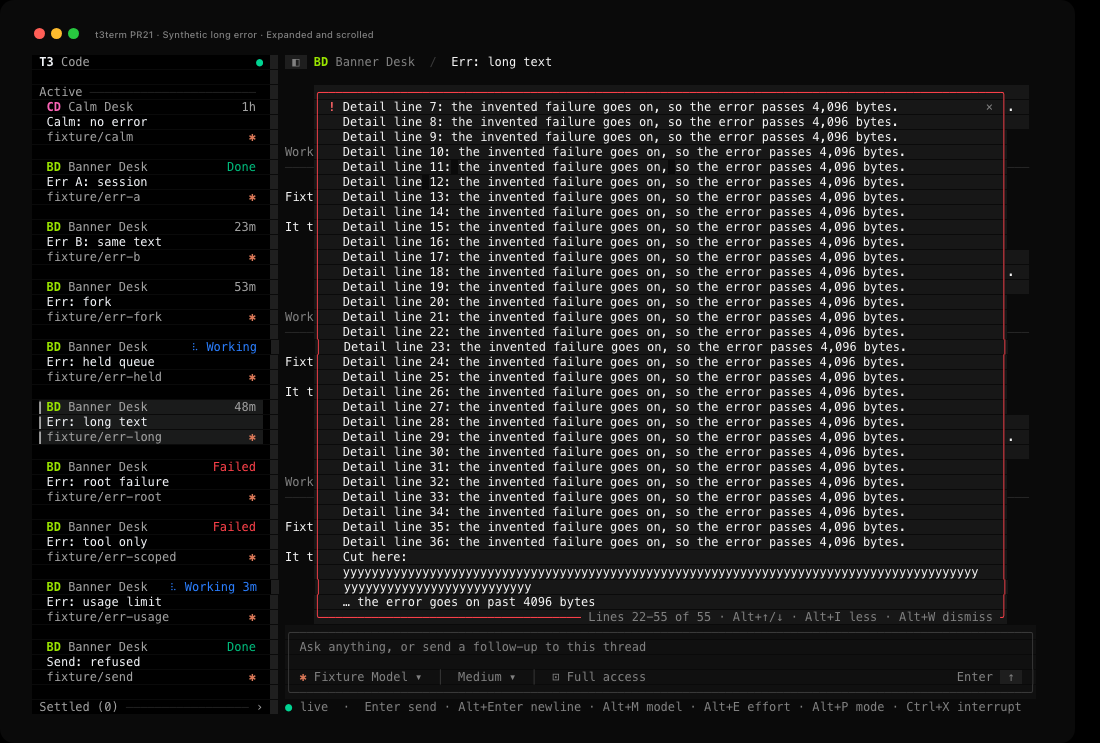Screen dimensions: 1100x743
Task: Click the spinner icon on held queue thread
Action: [194, 347]
